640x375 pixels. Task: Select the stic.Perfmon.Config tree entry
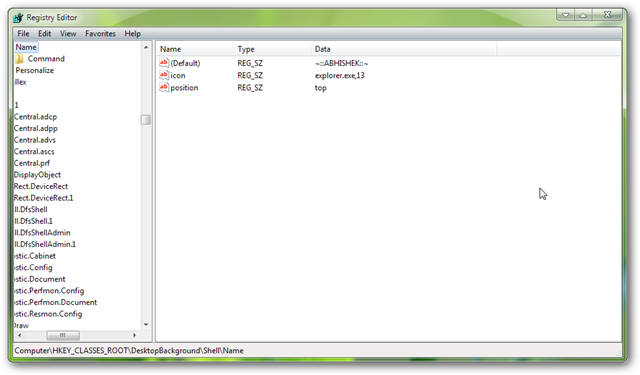pyautogui.click(x=49, y=291)
